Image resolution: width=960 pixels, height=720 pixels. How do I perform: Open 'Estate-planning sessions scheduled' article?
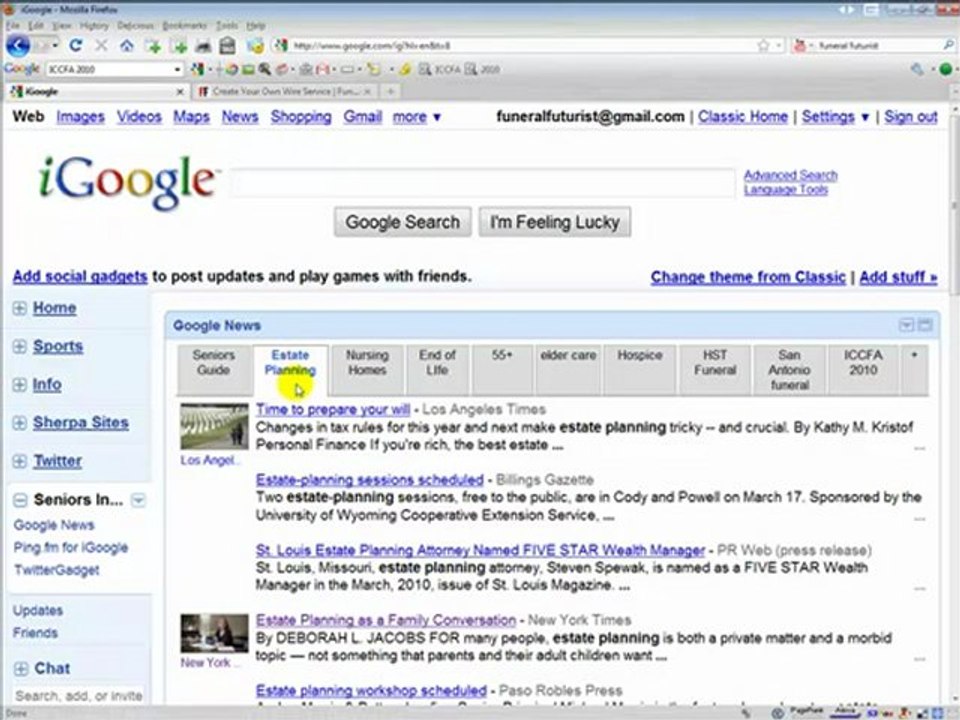(370, 479)
